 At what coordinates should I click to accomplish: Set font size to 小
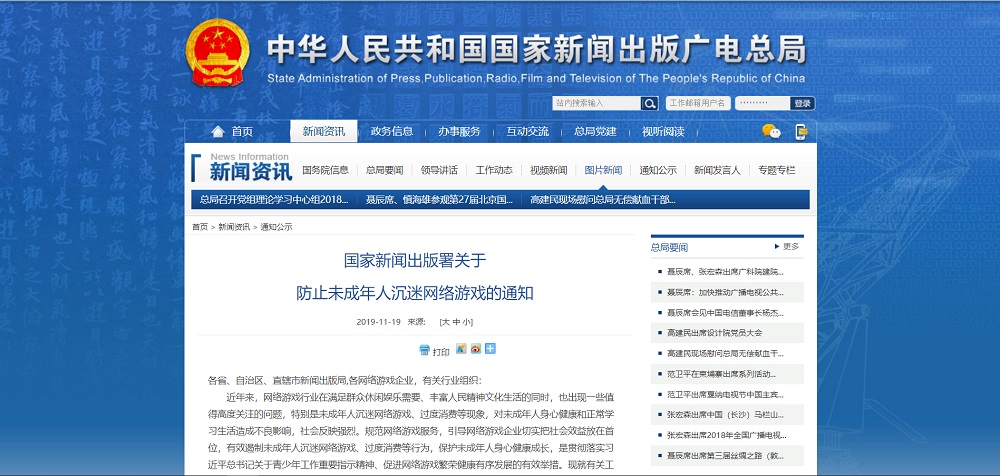coord(467,322)
